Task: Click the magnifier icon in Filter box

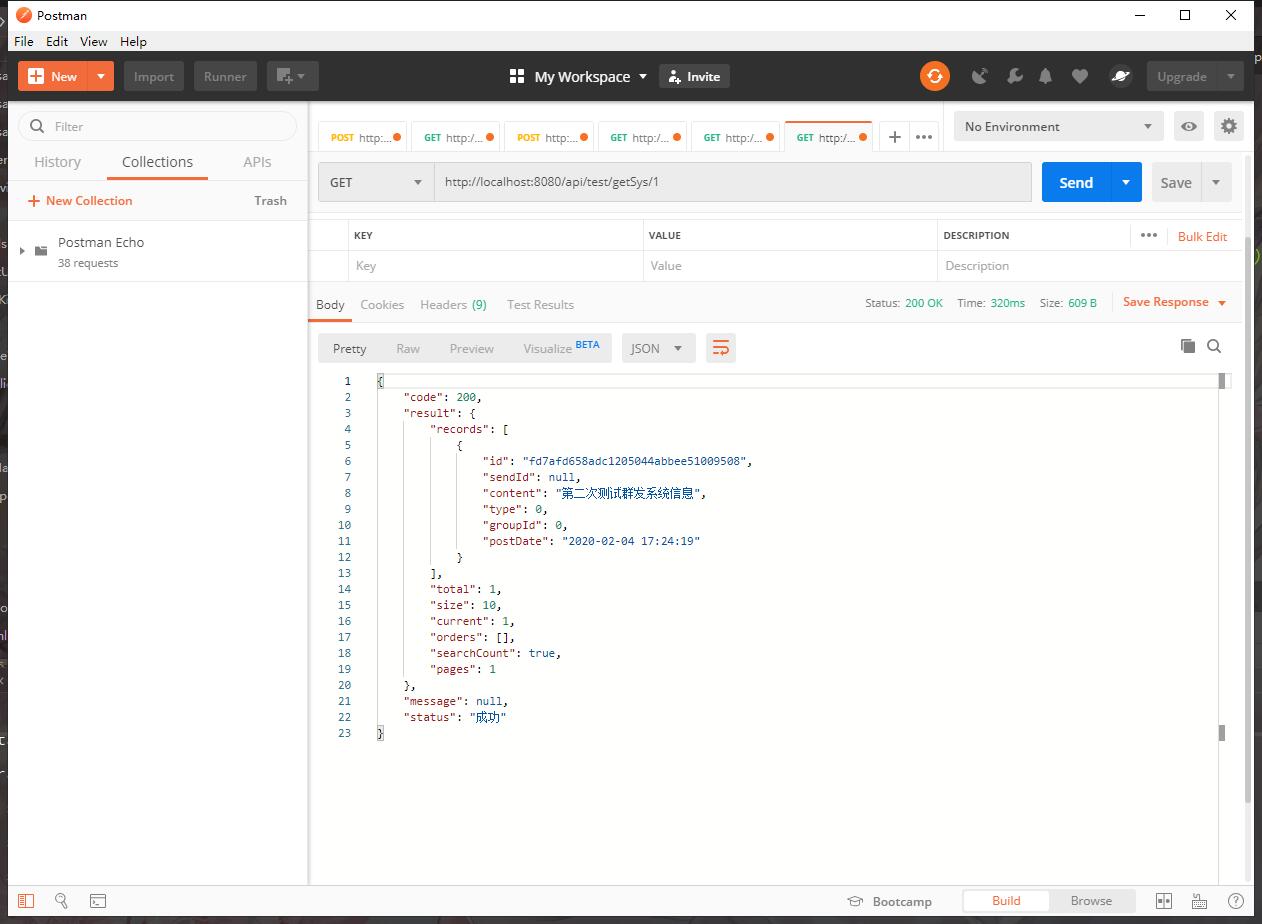Action: [38, 126]
